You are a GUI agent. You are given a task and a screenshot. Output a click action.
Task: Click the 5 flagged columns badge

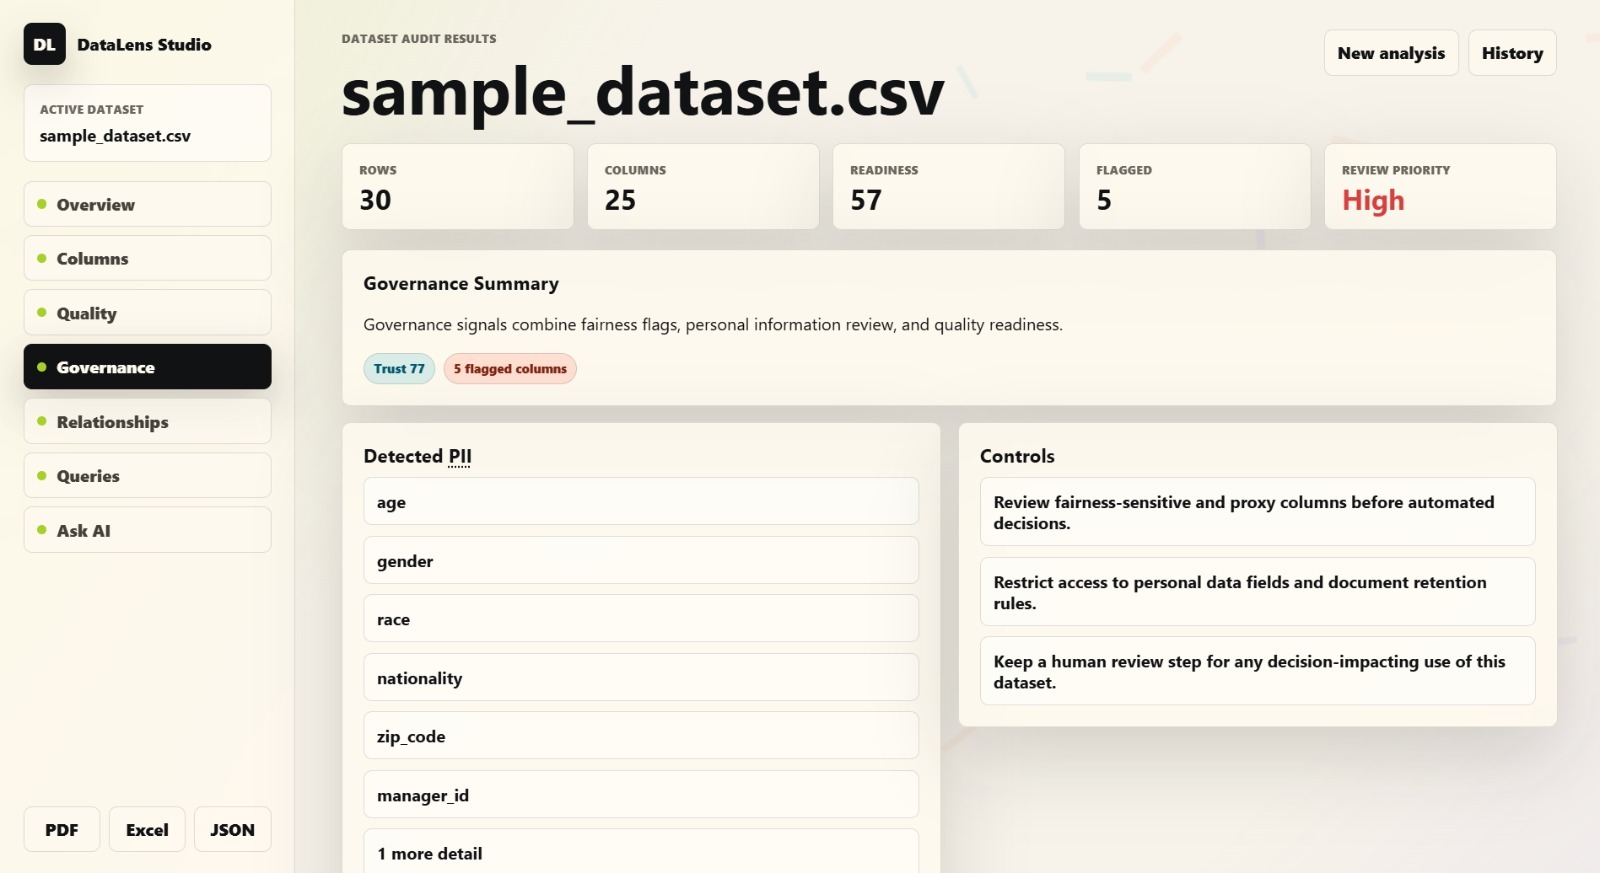[510, 368]
